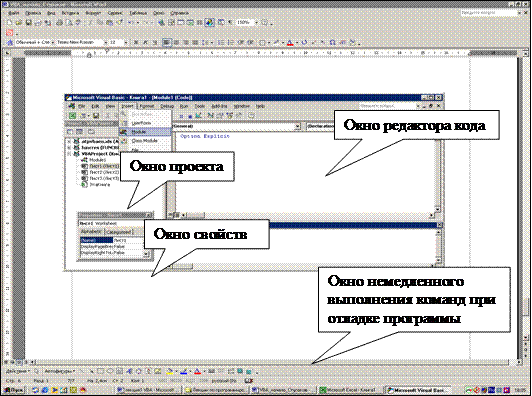Click the Line Color button in Drawing toolbar

click(184, 372)
